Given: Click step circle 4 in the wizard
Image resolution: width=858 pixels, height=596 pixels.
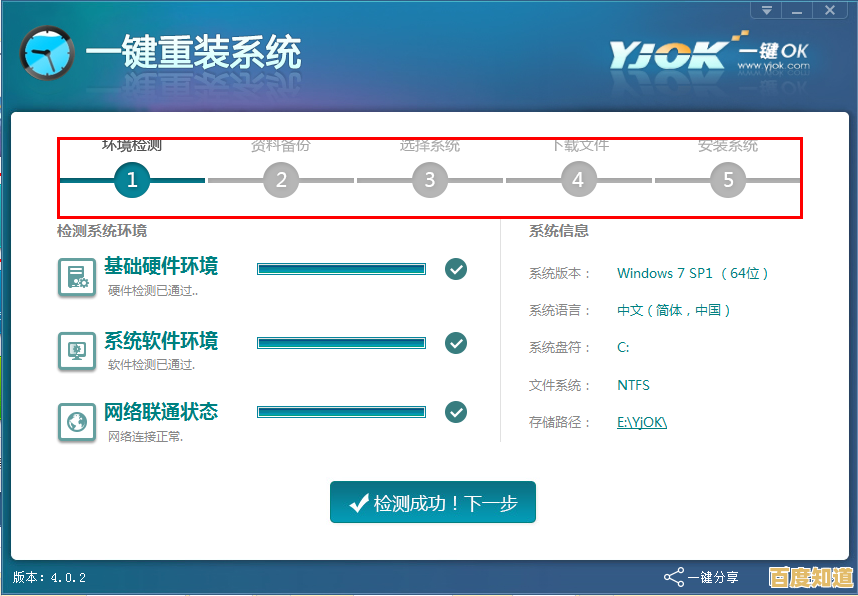Looking at the screenshot, I should pos(578,180).
